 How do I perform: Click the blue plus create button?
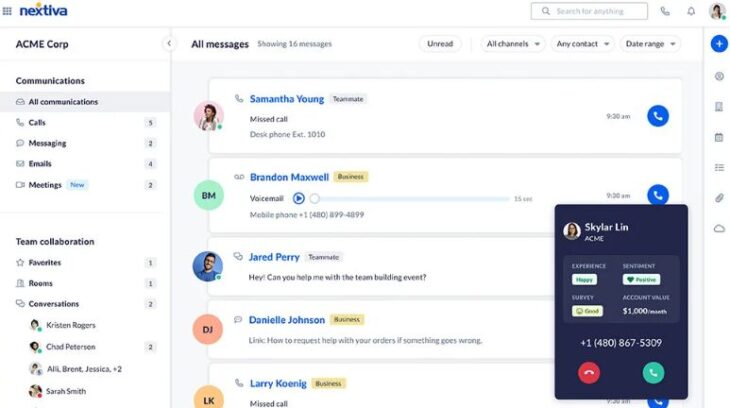click(x=719, y=44)
